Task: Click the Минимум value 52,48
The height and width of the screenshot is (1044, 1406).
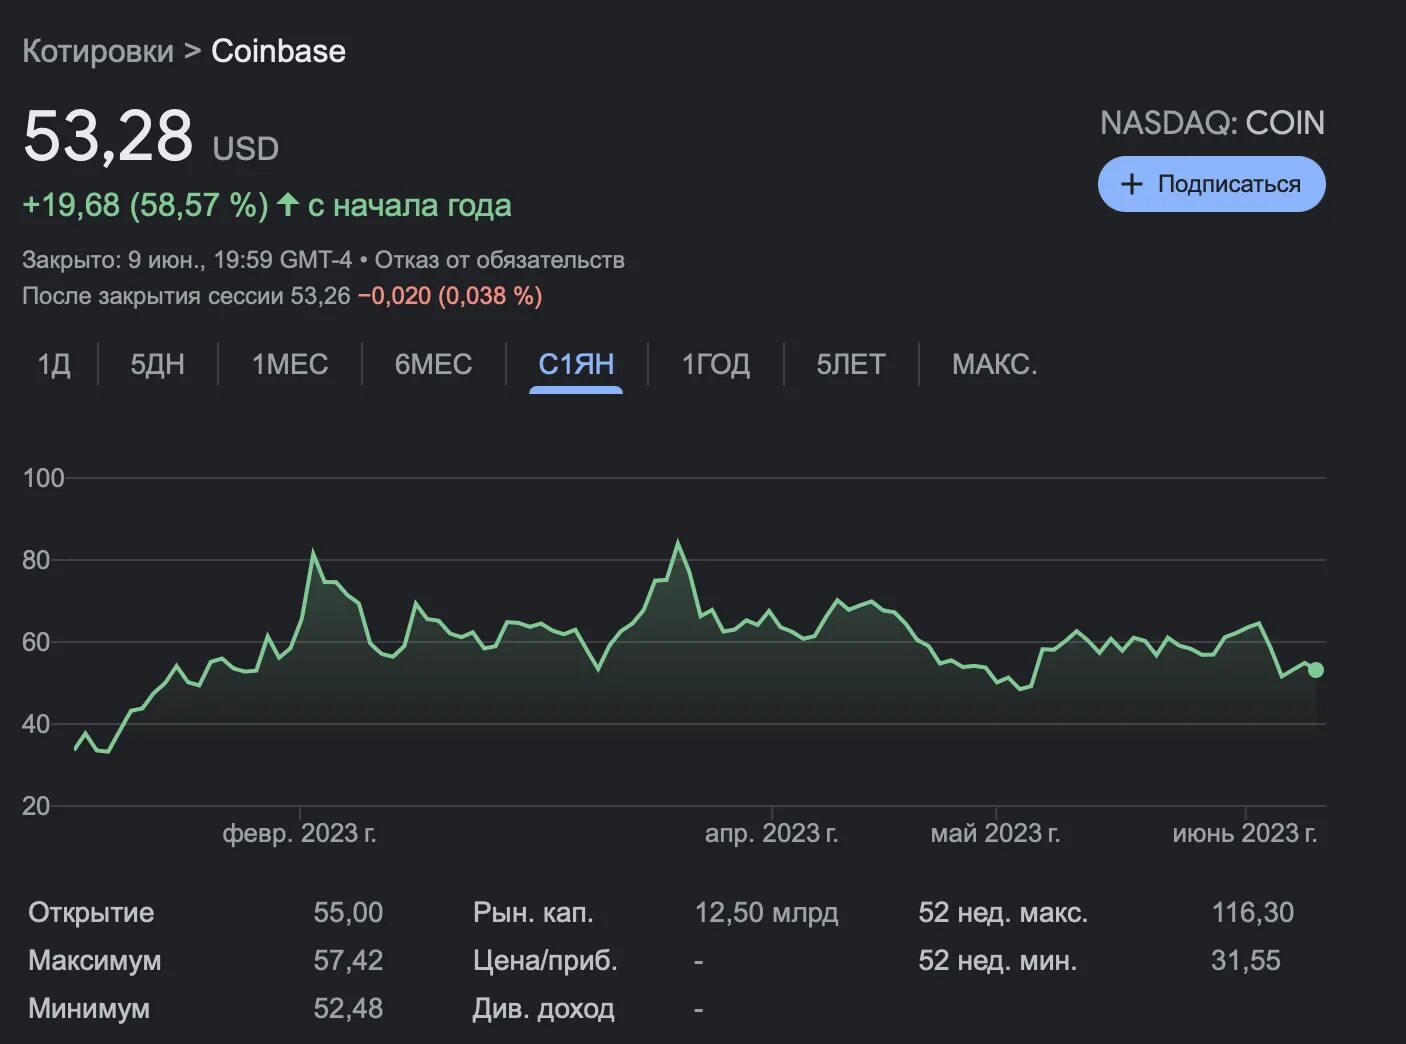Action: [348, 1008]
